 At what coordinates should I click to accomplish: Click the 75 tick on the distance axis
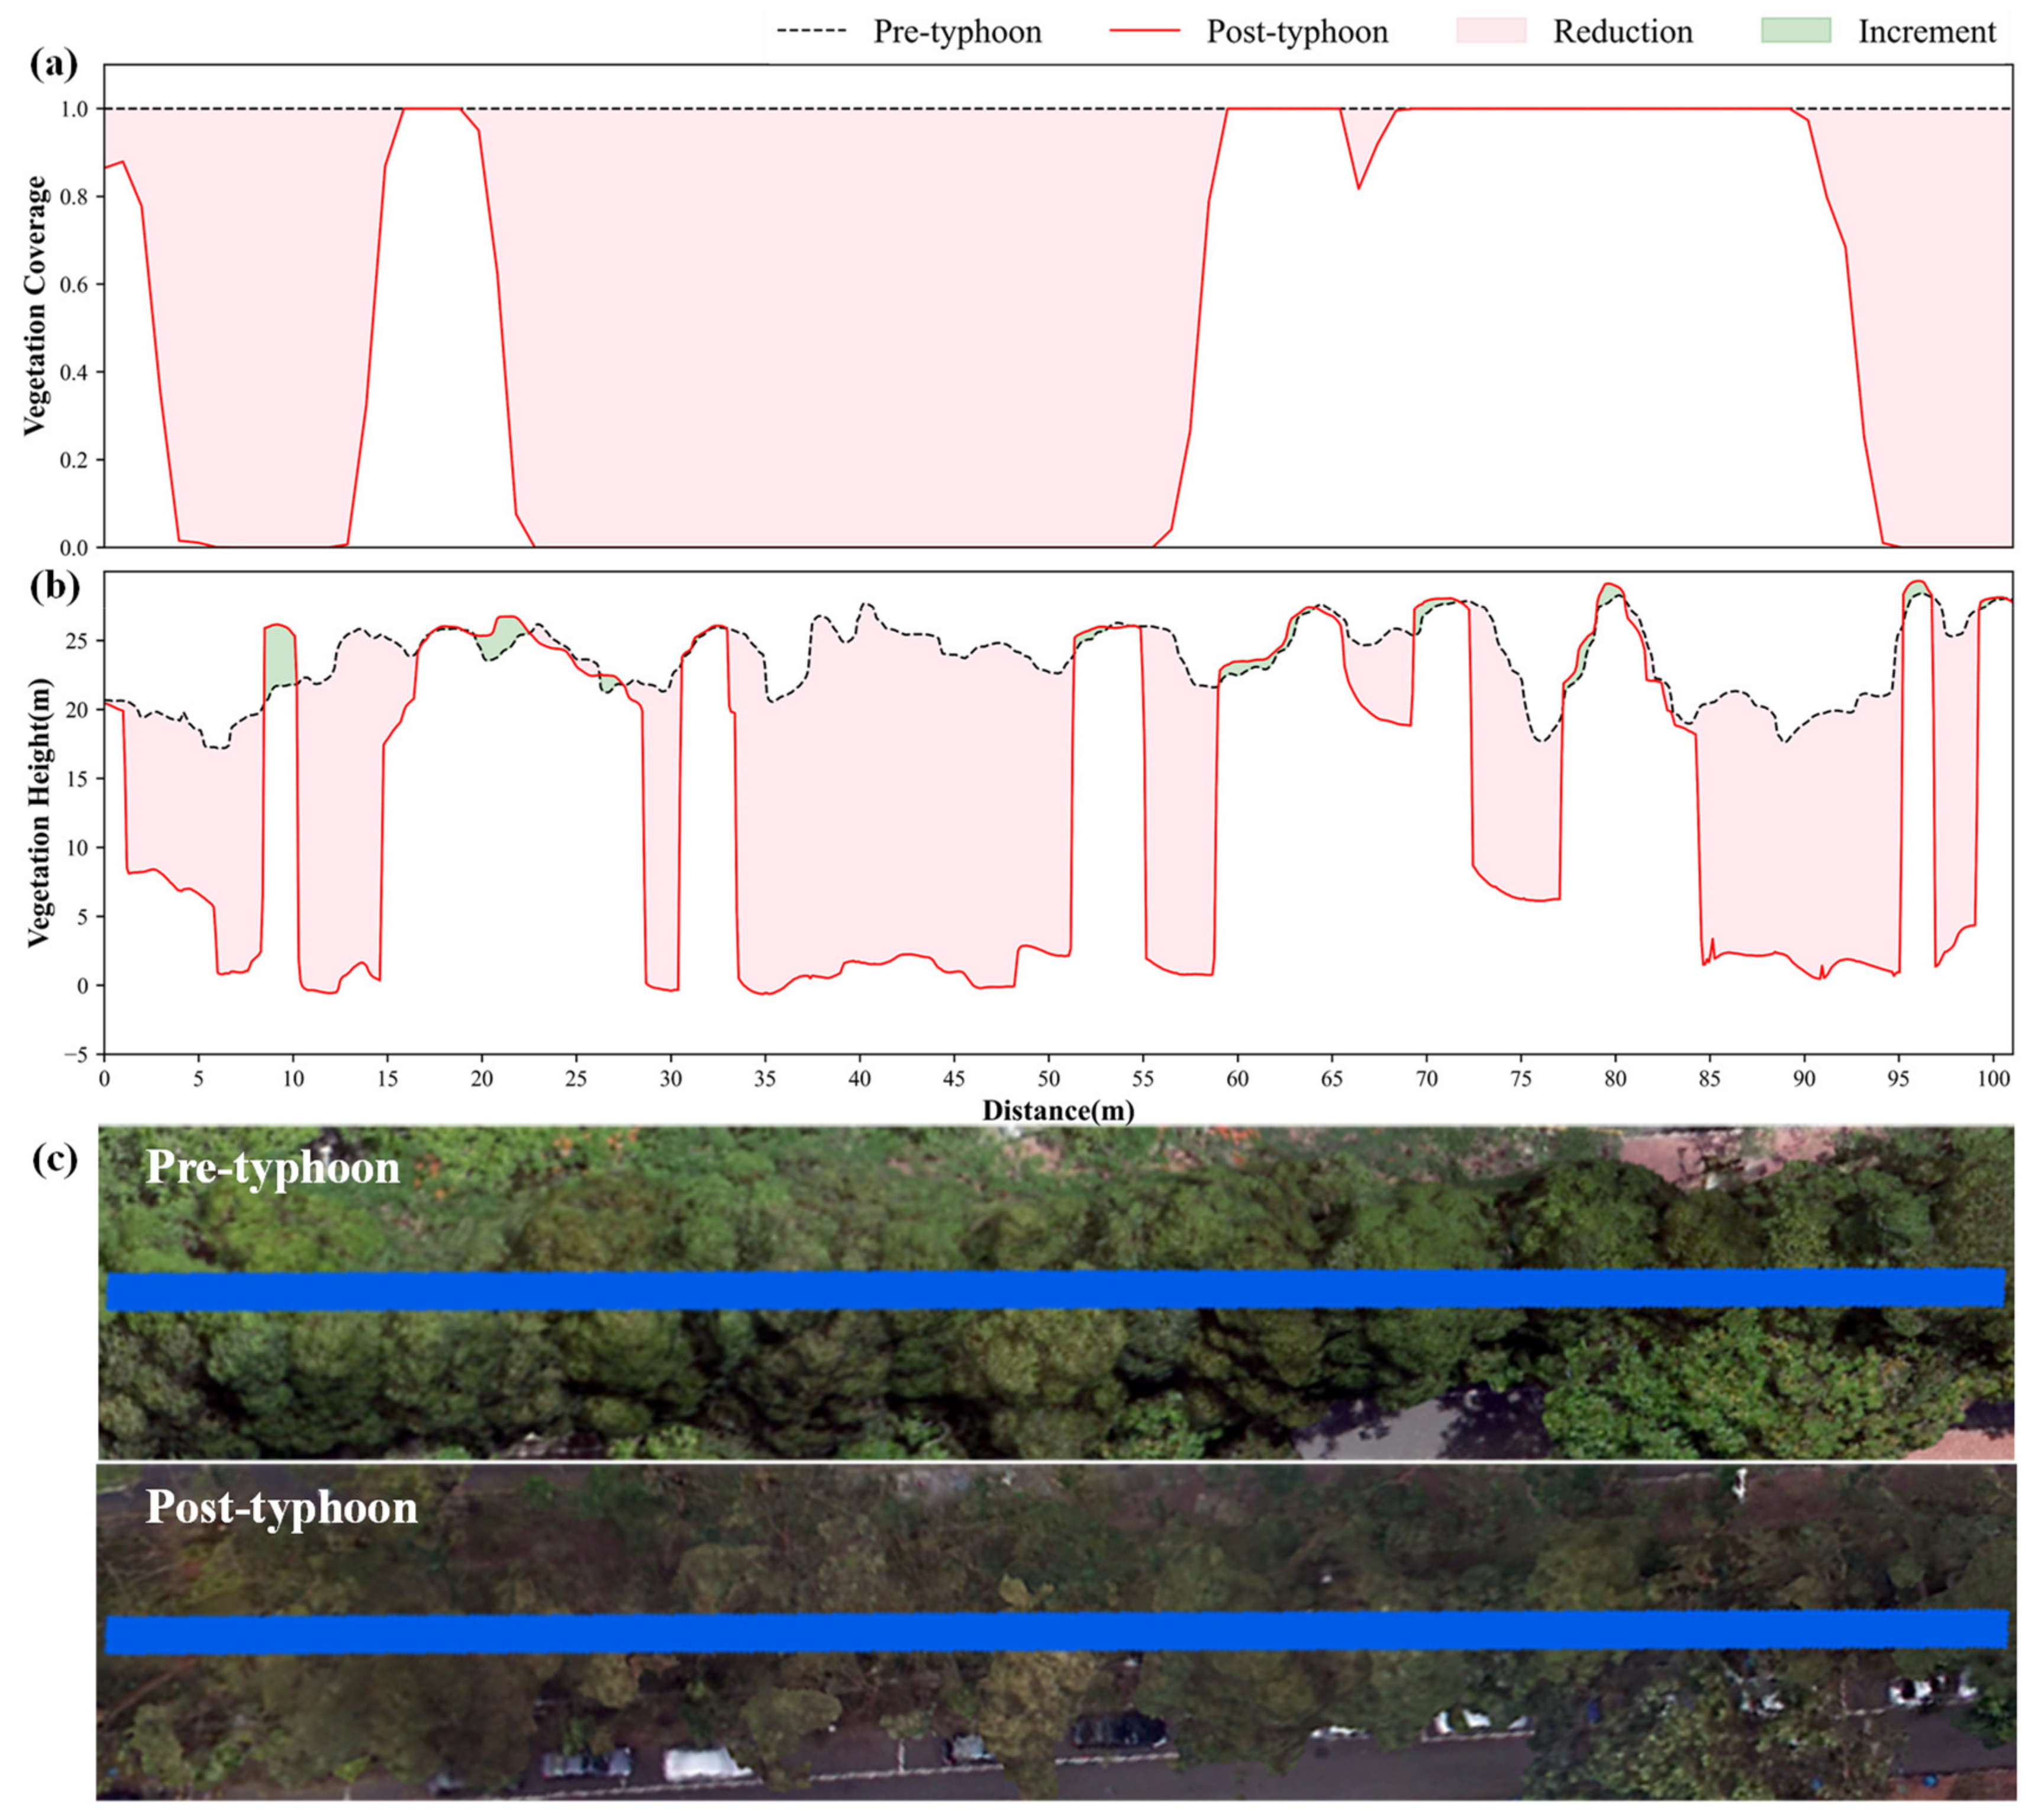click(x=1521, y=1079)
